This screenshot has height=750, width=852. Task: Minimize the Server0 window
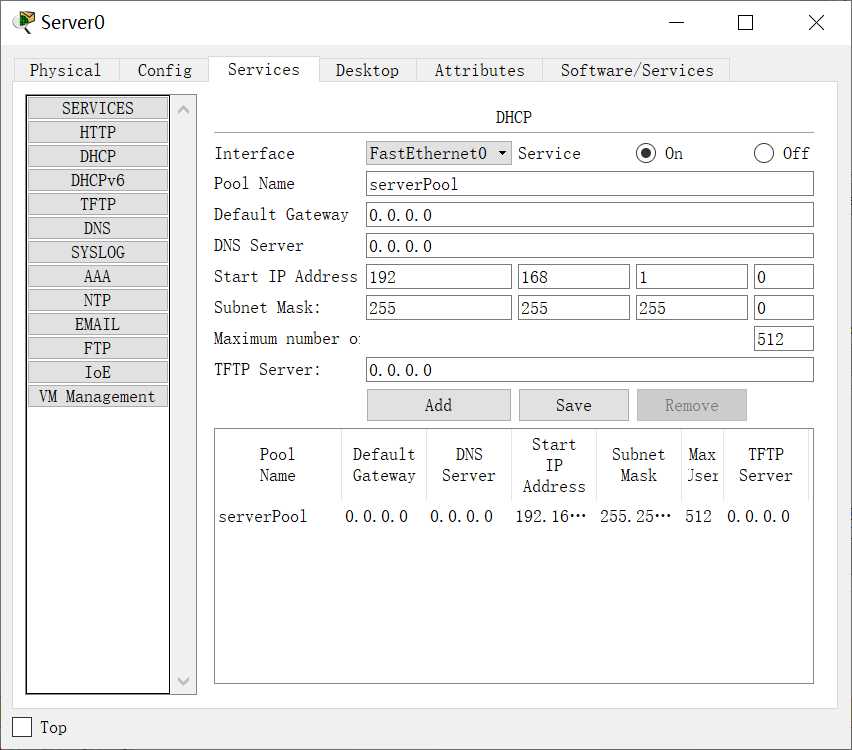(676, 22)
